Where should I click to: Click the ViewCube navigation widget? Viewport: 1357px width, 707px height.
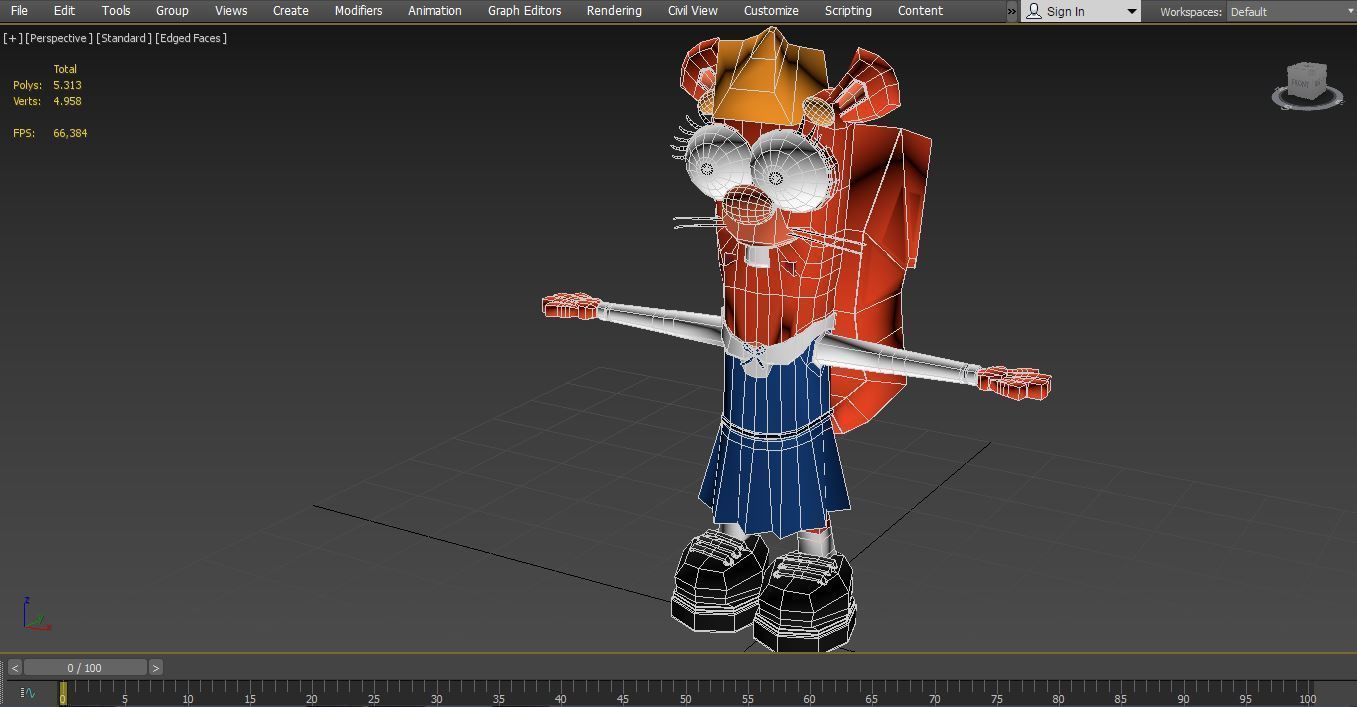pyautogui.click(x=1307, y=85)
